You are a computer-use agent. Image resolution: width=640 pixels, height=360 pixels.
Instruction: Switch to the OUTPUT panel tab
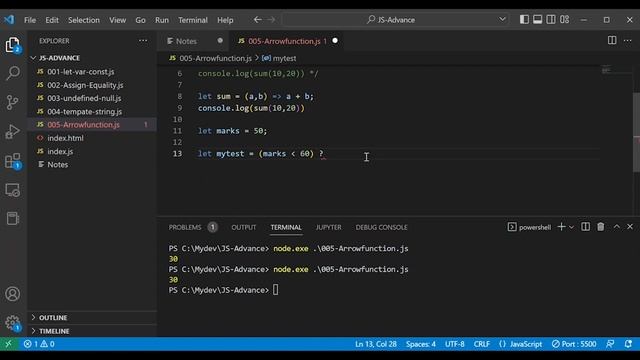pos(244,227)
